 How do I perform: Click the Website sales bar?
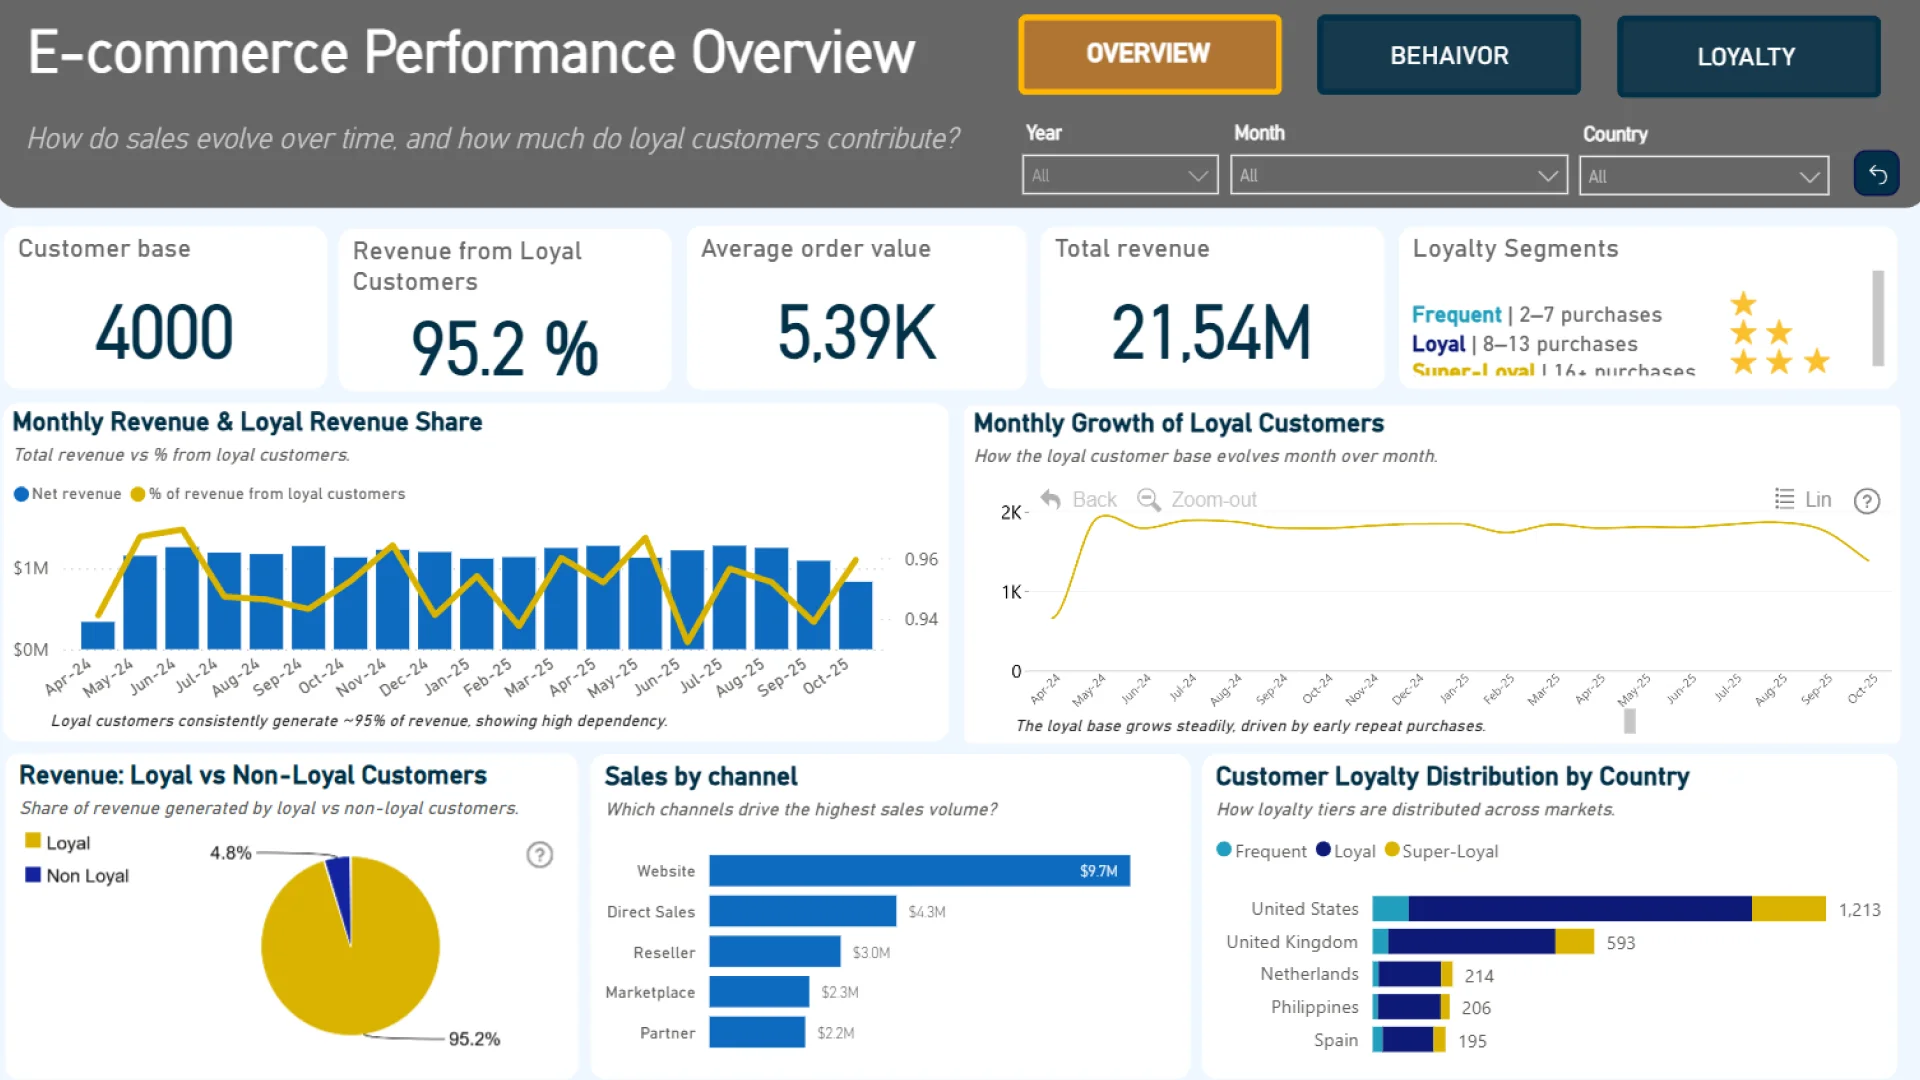919,871
